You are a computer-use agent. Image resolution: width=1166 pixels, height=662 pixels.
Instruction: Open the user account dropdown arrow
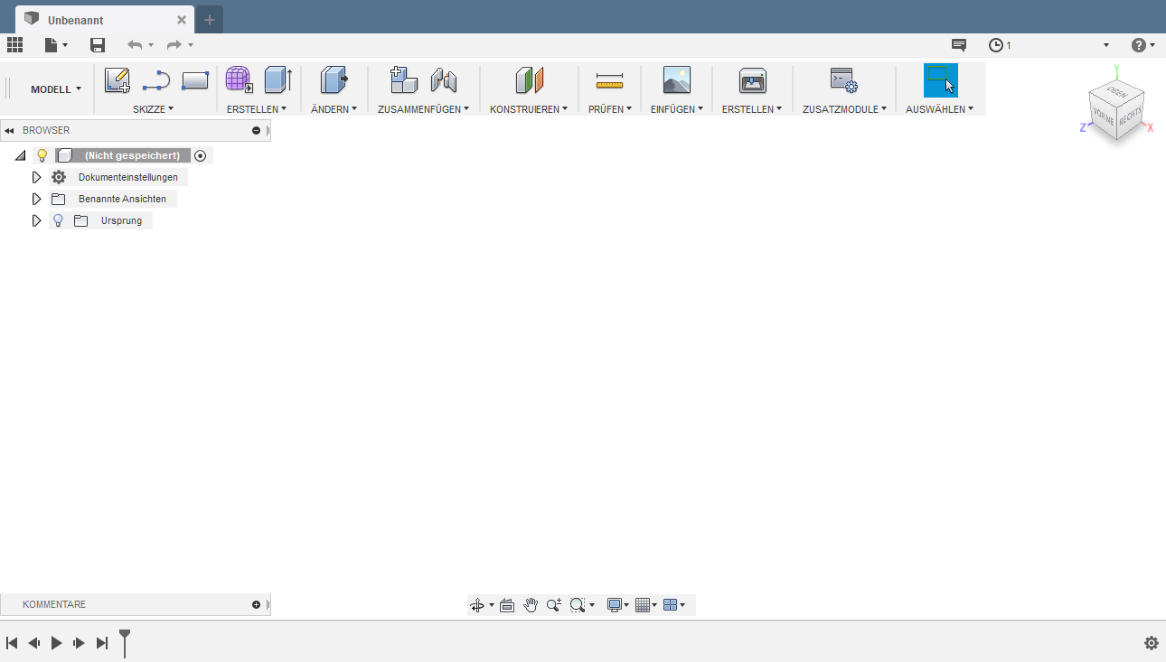point(1106,45)
